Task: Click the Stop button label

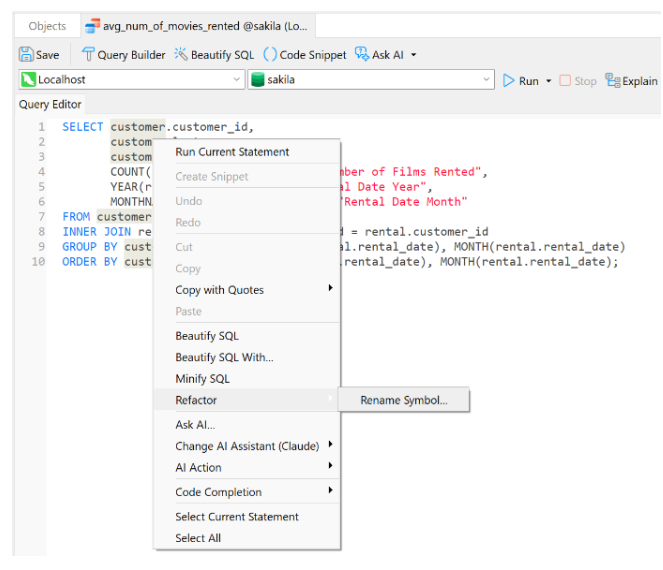Action: click(x=585, y=81)
